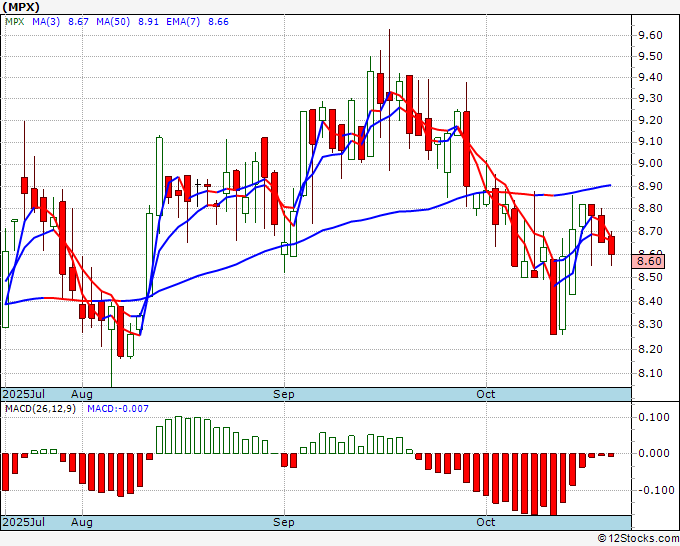Viewport: 680px width, 546px height.
Task: Click the tallest green MACD bar in August
Action: pos(179,435)
